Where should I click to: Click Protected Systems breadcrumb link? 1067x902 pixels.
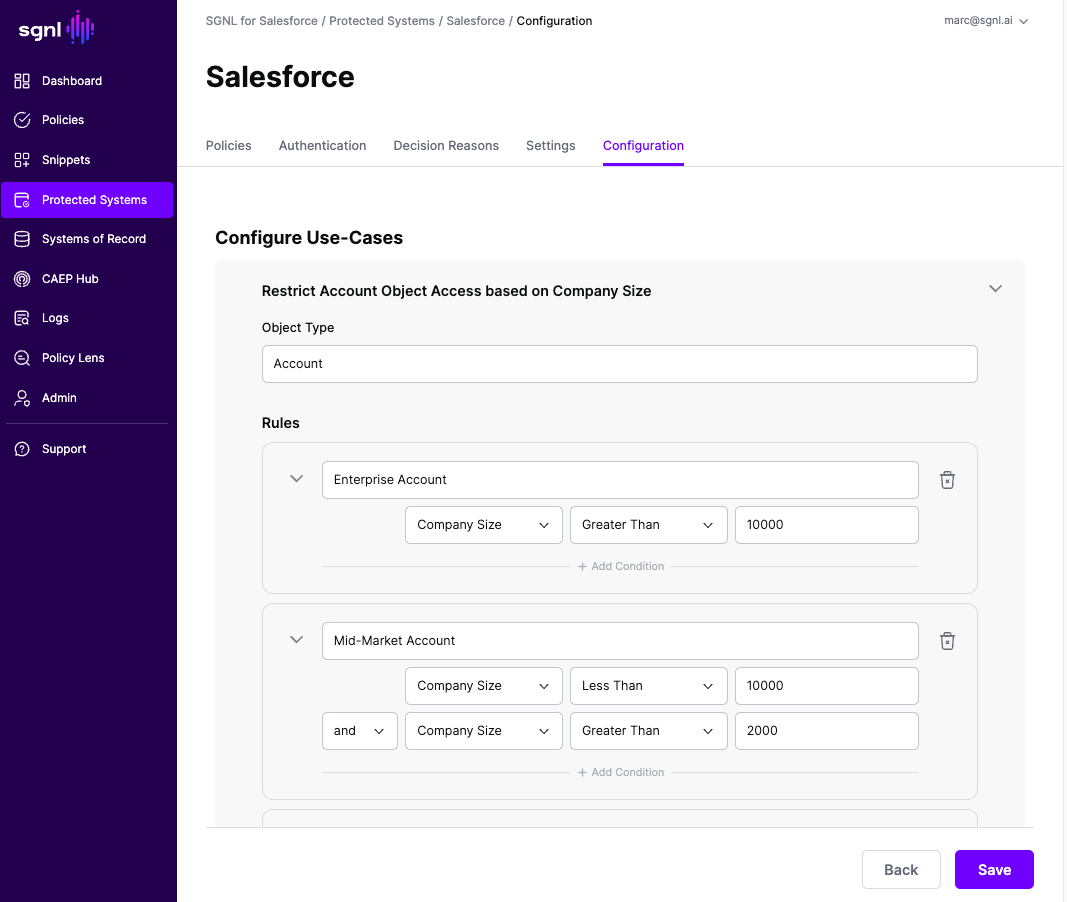coord(382,21)
